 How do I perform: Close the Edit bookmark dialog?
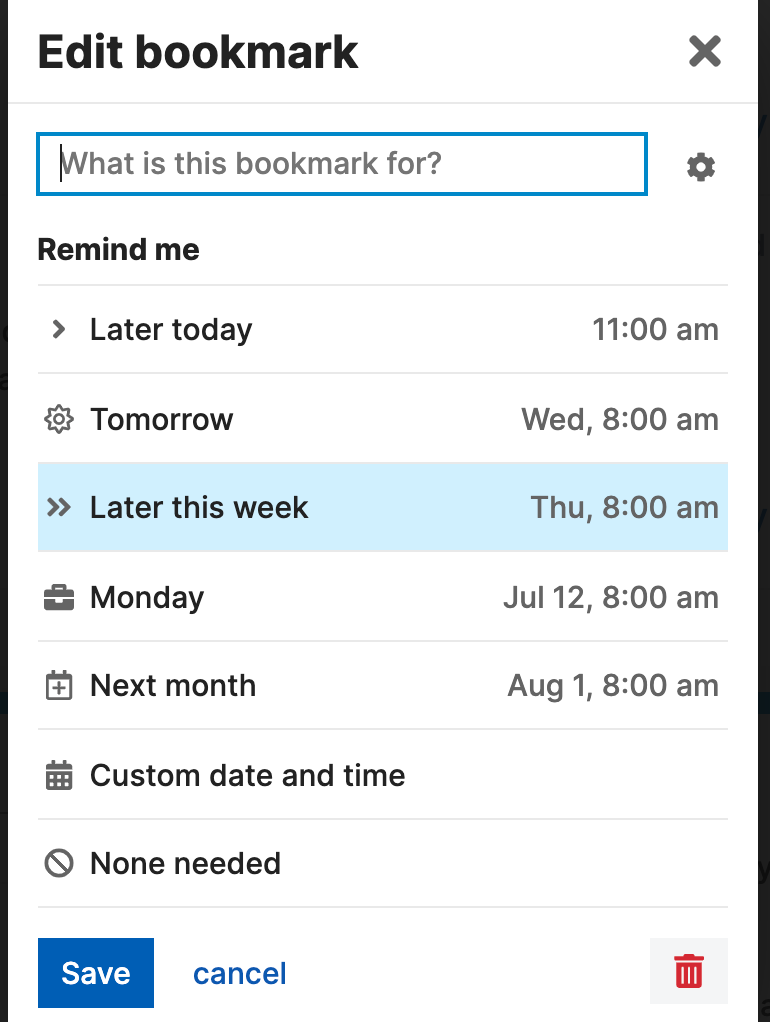point(704,51)
